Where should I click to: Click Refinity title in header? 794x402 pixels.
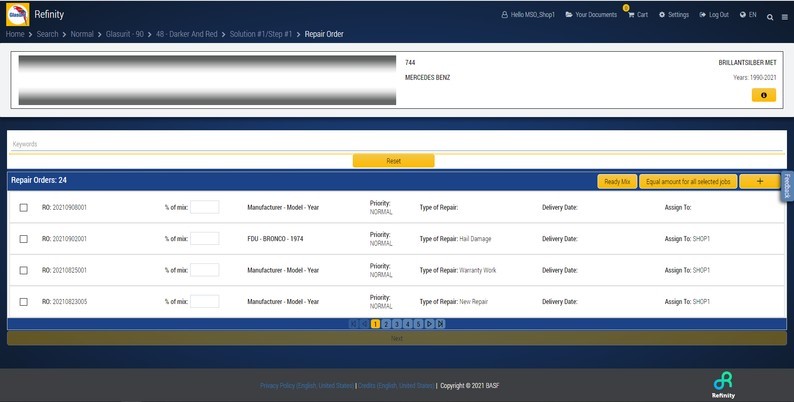[x=49, y=14]
